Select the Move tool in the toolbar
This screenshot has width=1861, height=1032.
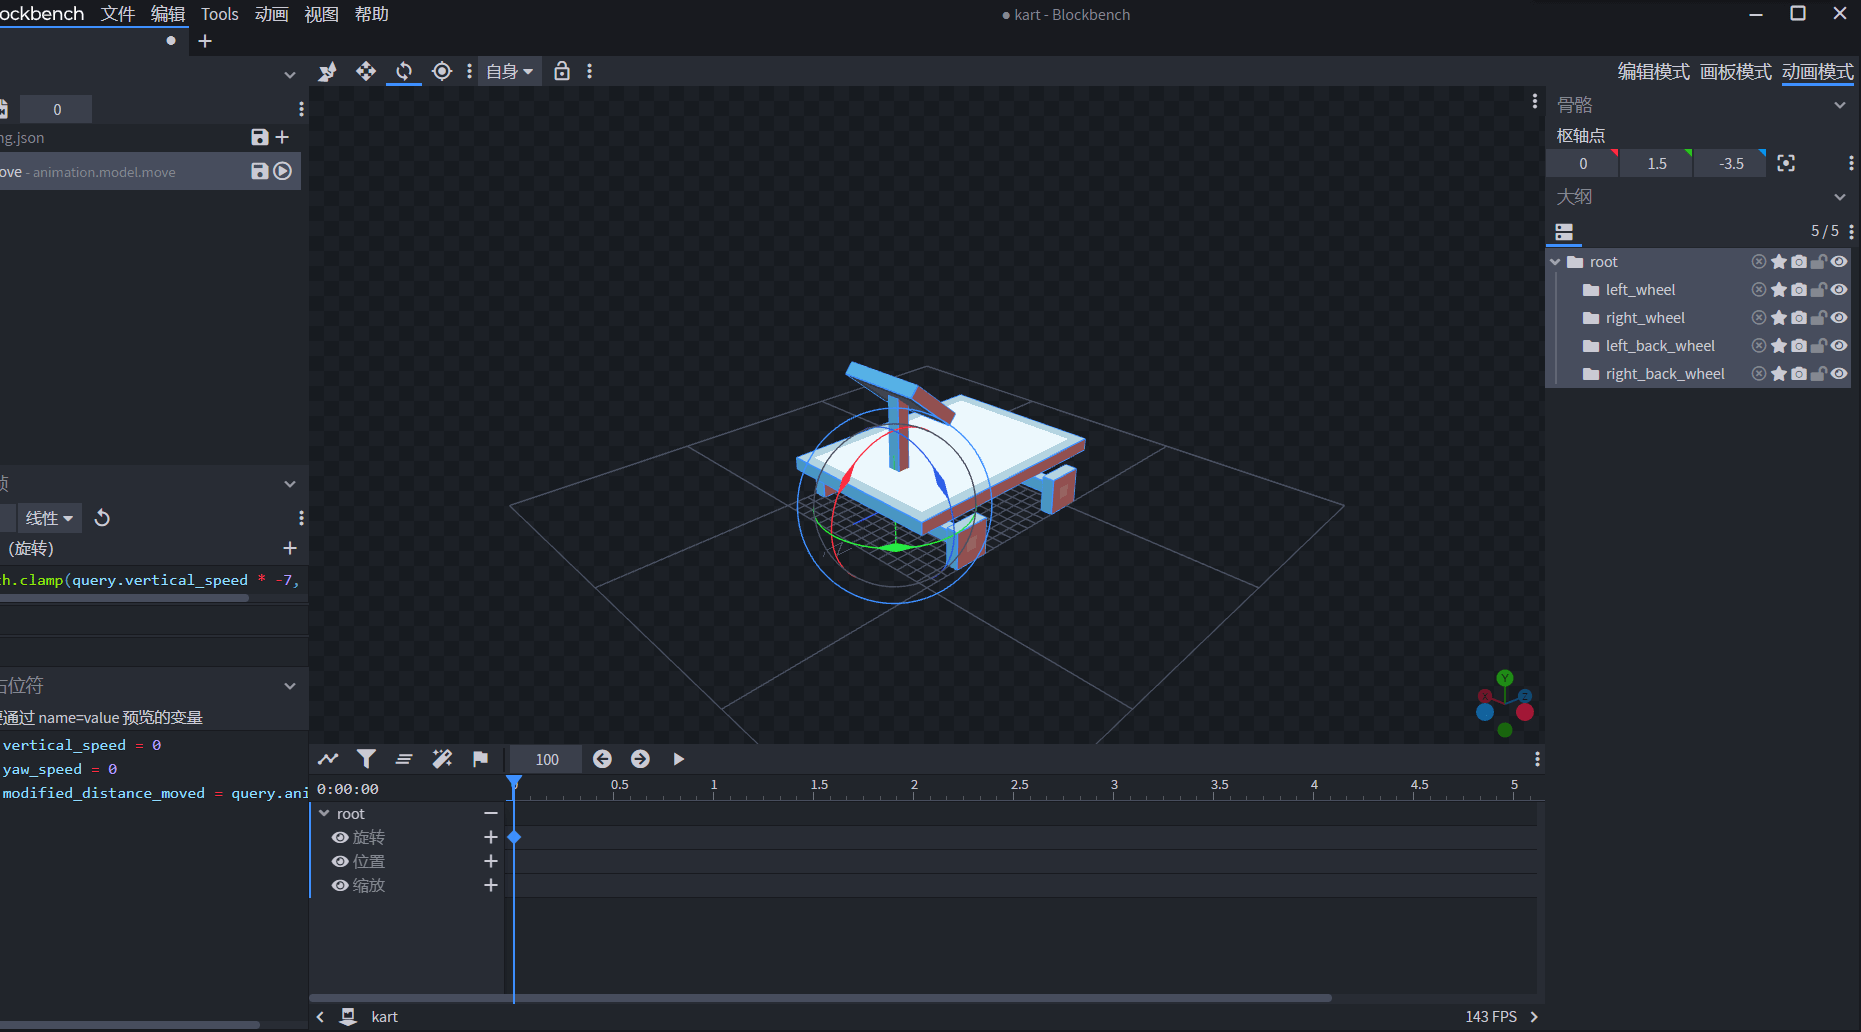tap(366, 71)
